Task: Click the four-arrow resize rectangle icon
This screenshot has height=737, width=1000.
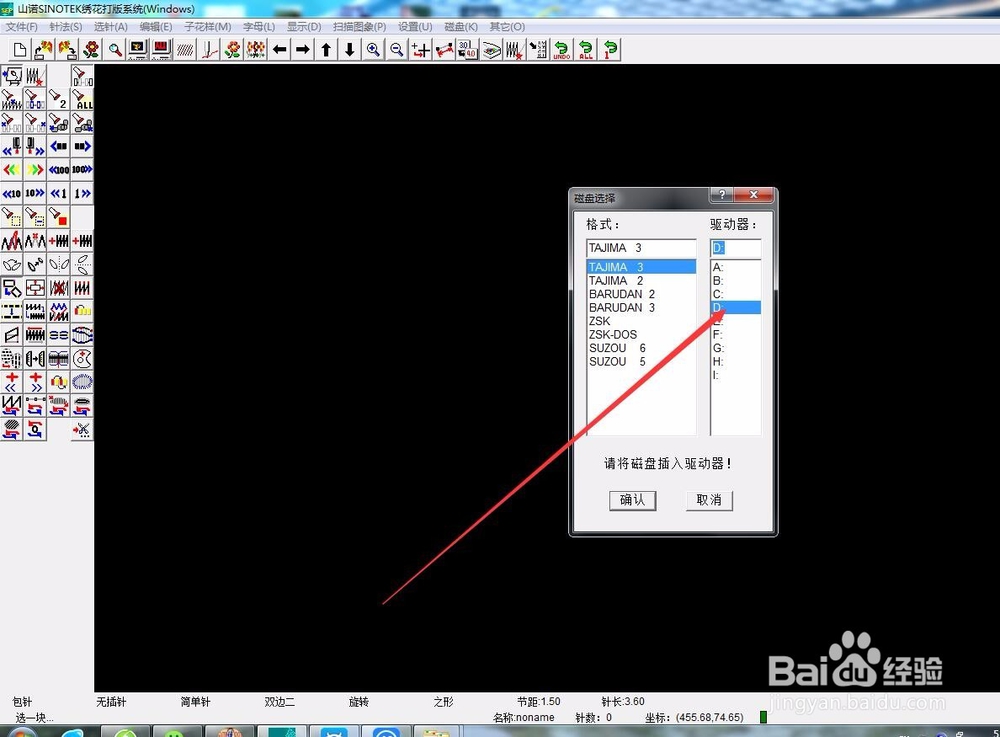Action: coord(35,288)
